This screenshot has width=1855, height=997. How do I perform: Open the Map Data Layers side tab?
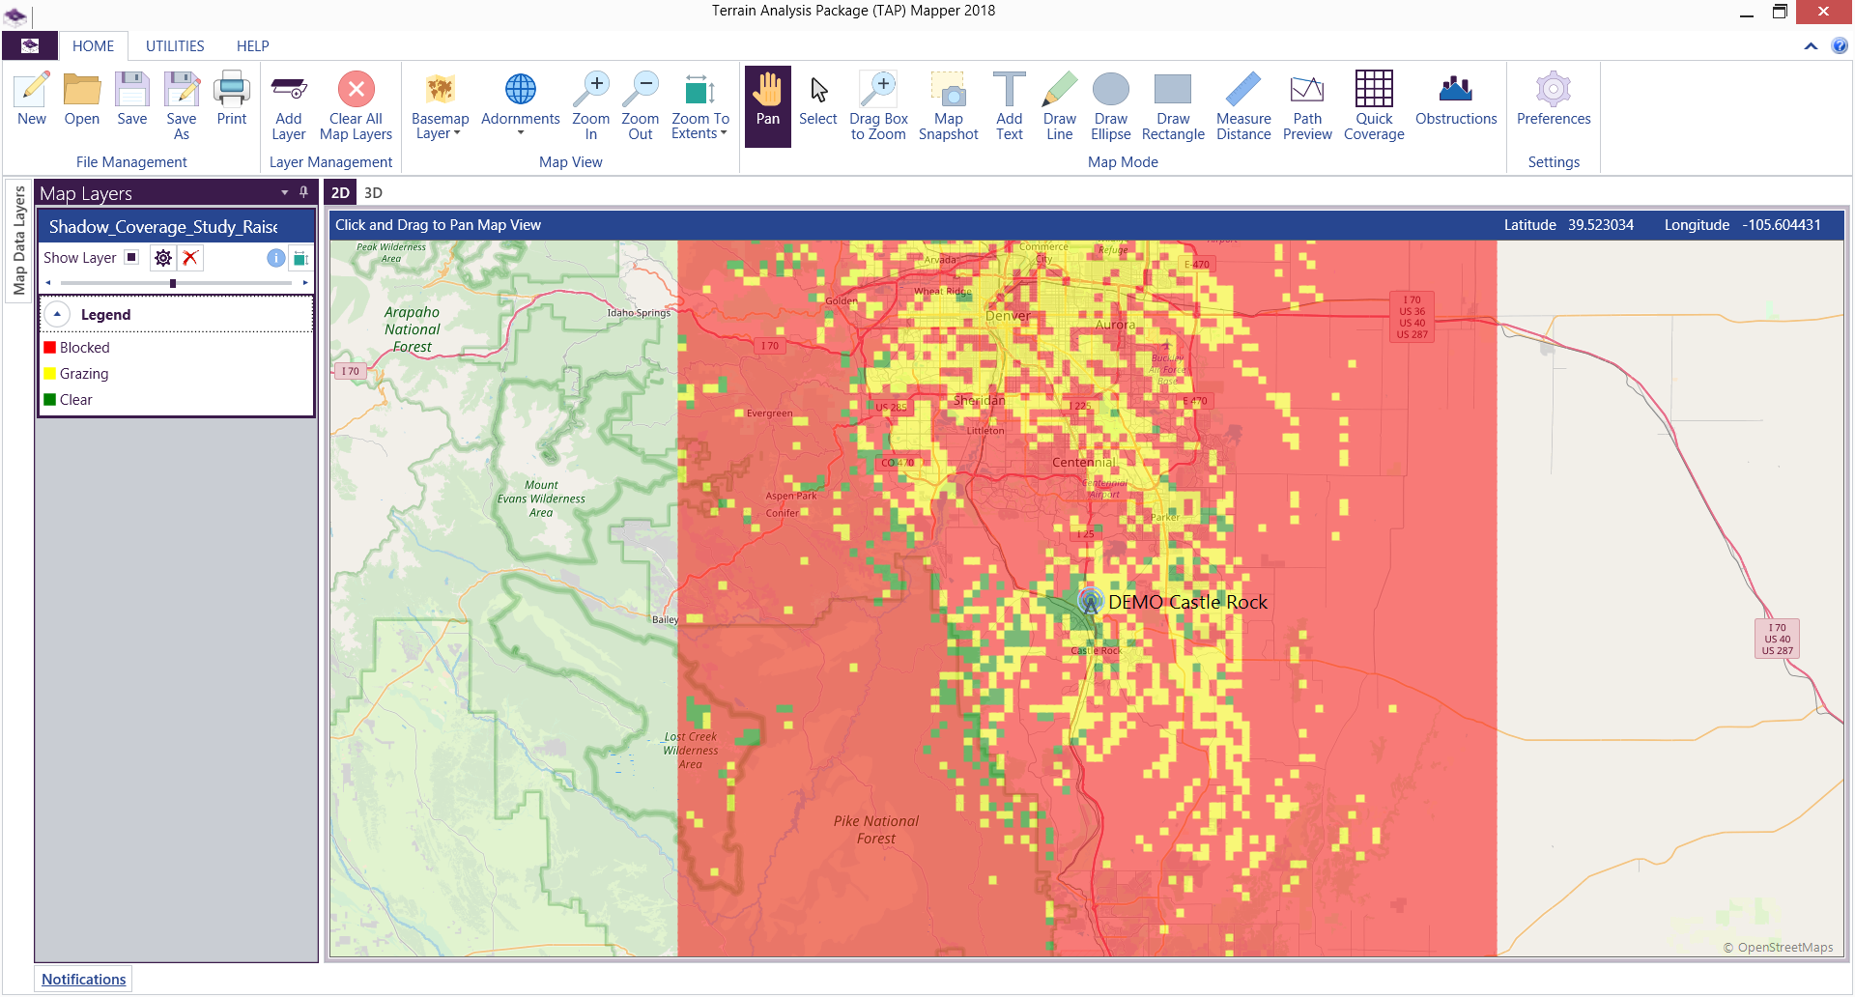(x=19, y=241)
